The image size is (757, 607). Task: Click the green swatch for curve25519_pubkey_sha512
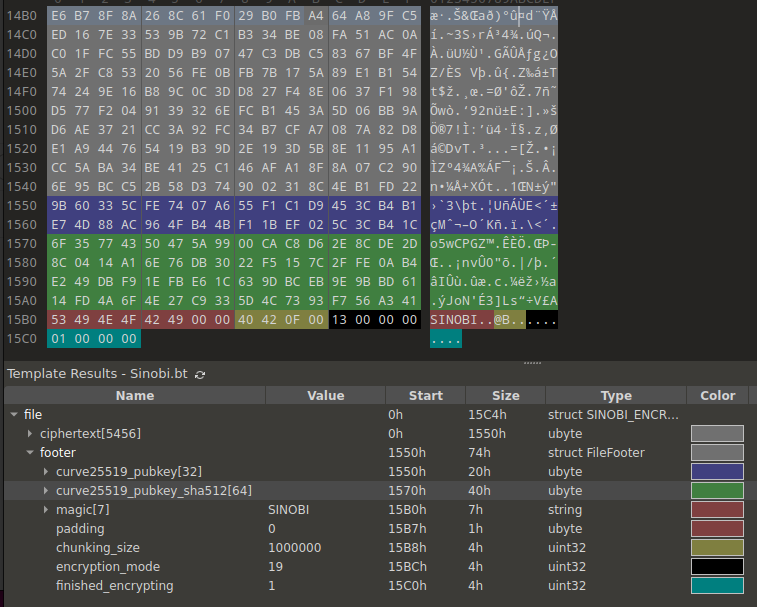click(717, 491)
